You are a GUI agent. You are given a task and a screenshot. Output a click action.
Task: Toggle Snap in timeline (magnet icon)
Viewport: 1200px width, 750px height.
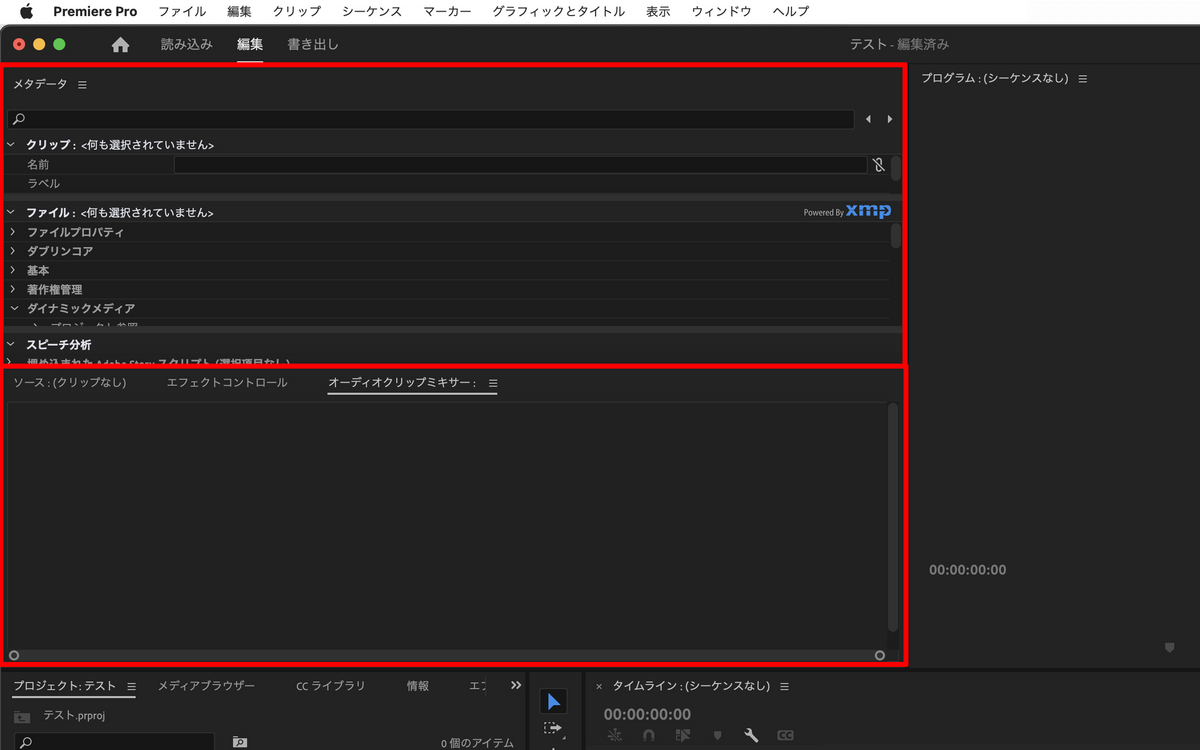tap(648, 735)
